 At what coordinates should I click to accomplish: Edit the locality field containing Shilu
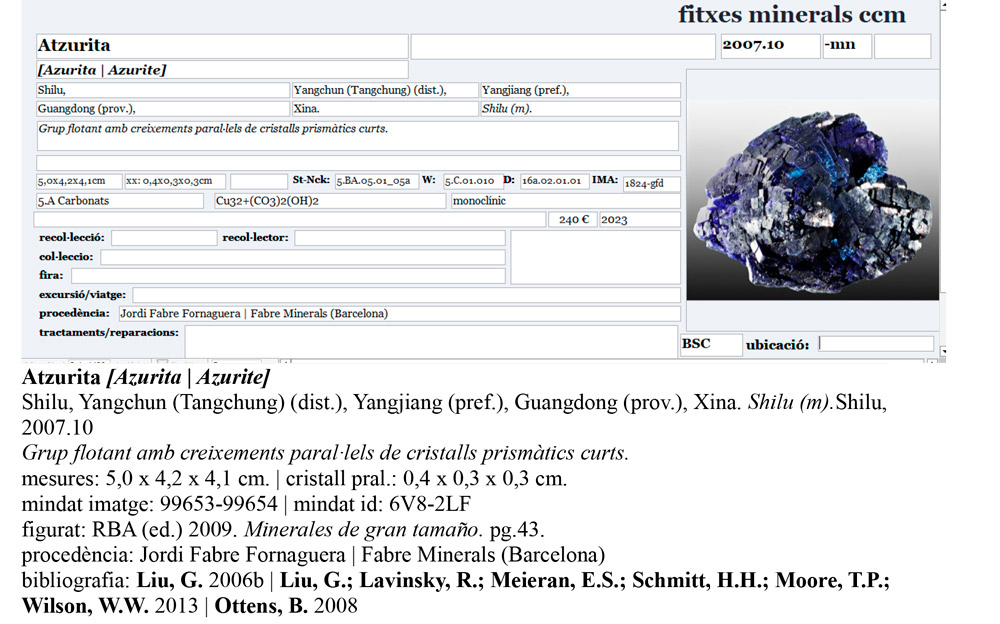160,90
